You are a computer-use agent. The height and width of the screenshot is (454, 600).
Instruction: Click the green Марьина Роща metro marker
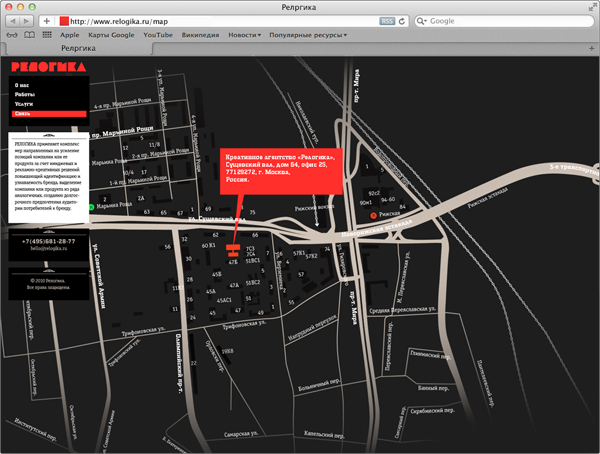click(90, 207)
